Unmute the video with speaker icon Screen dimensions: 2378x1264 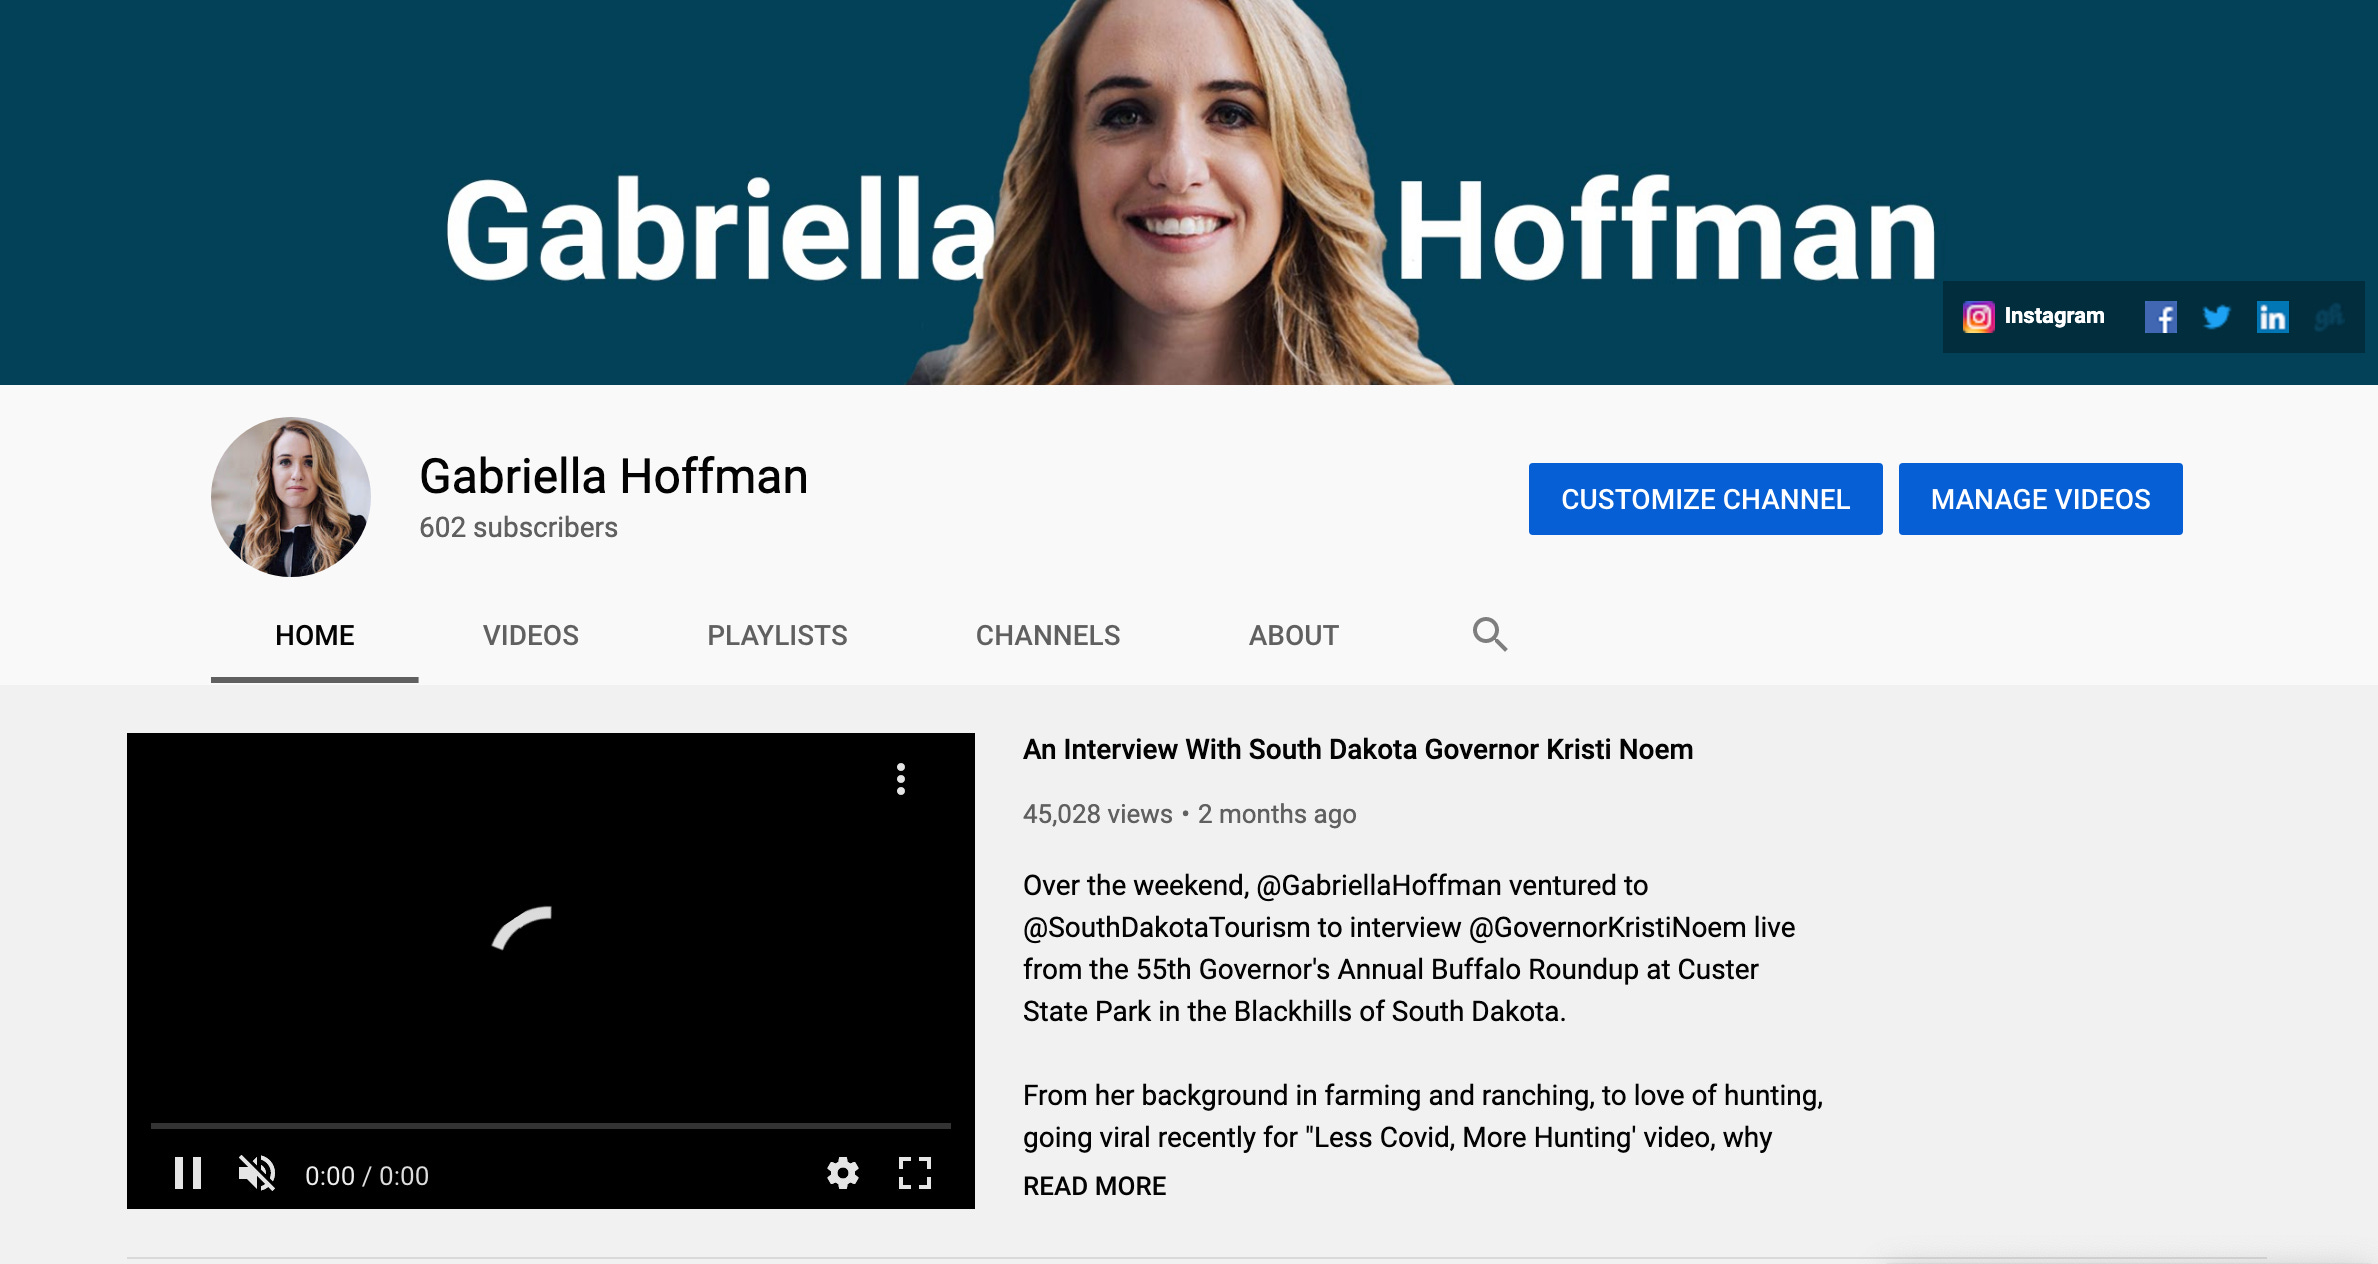coord(257,1173)
